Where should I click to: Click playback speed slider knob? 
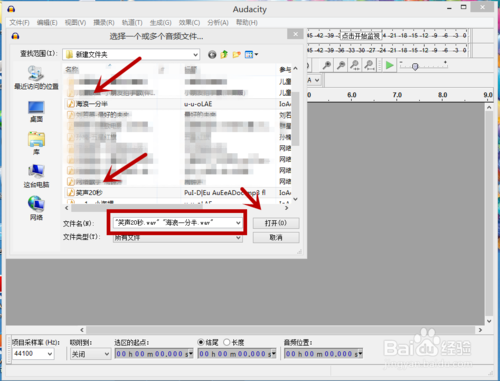415,67
